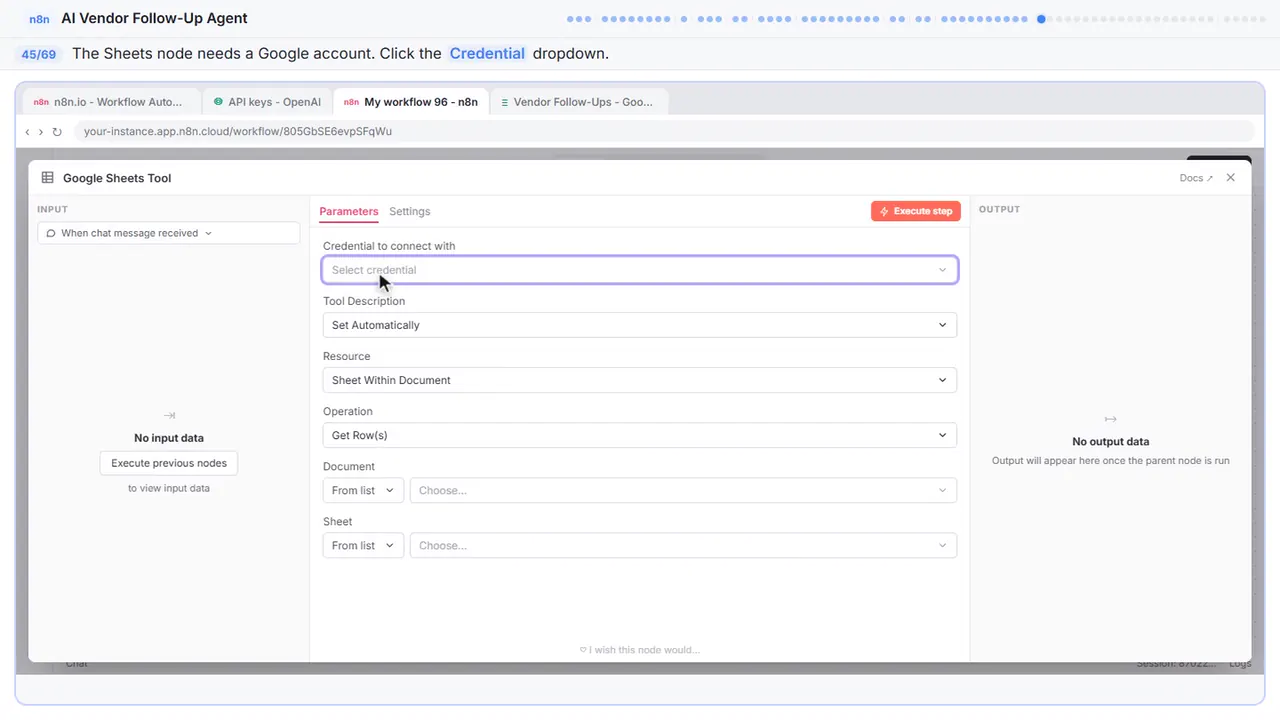This screenshot has width=1280, height=720.
Task: Open Sheet Choose... dropdown field
Action: (683, 545)
